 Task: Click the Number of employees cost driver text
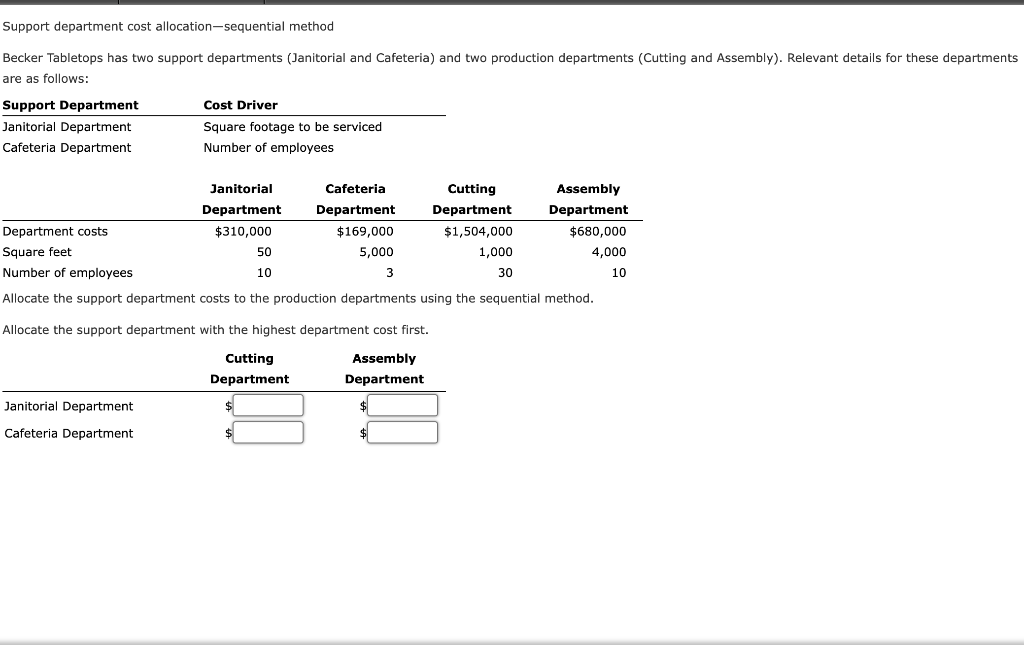click(266, 147)
